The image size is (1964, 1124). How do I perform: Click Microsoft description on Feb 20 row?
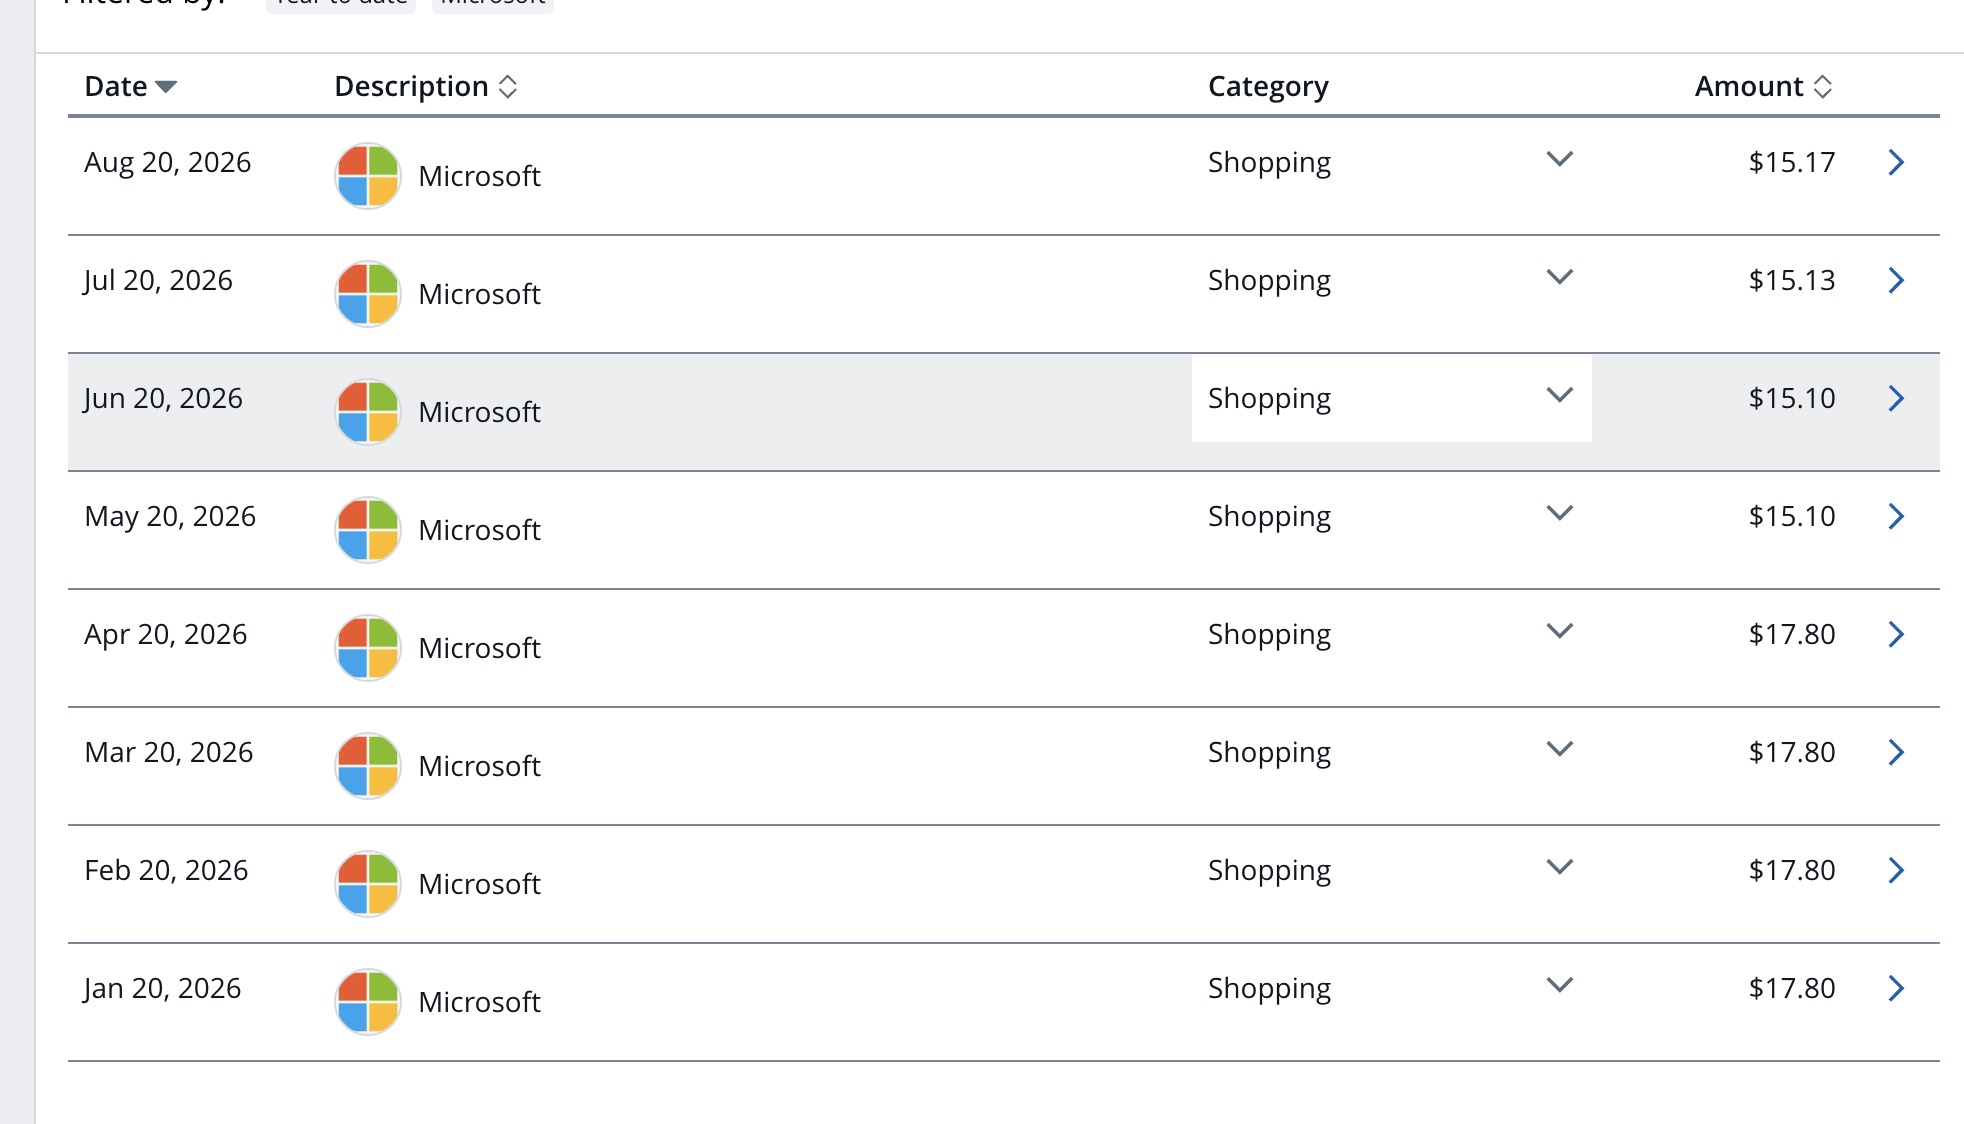[479, 884]
